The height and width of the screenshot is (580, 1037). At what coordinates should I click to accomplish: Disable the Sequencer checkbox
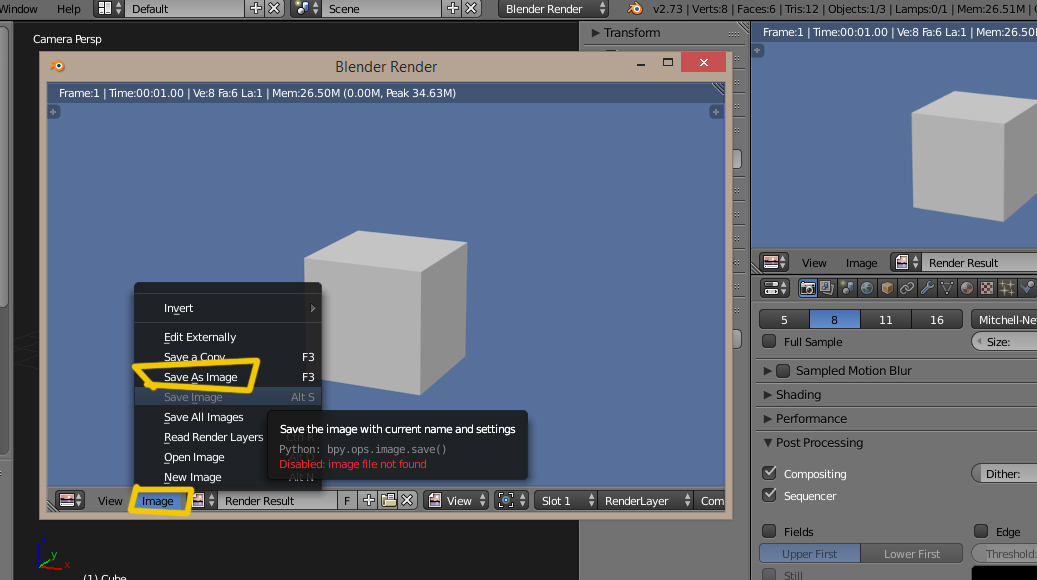click(x=768, y=495)
